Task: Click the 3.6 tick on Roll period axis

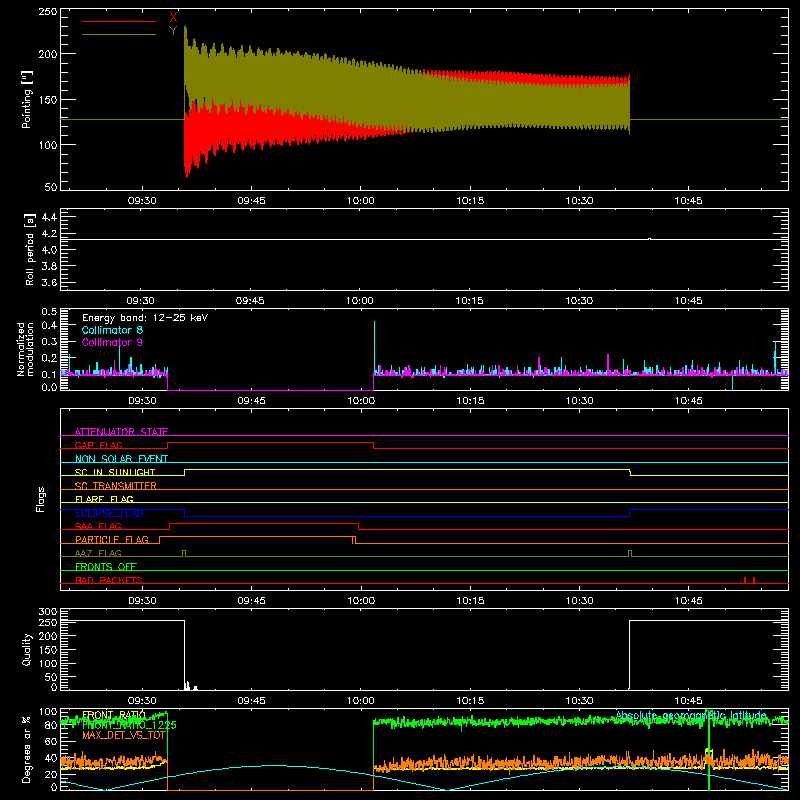Action: (49, 282)
